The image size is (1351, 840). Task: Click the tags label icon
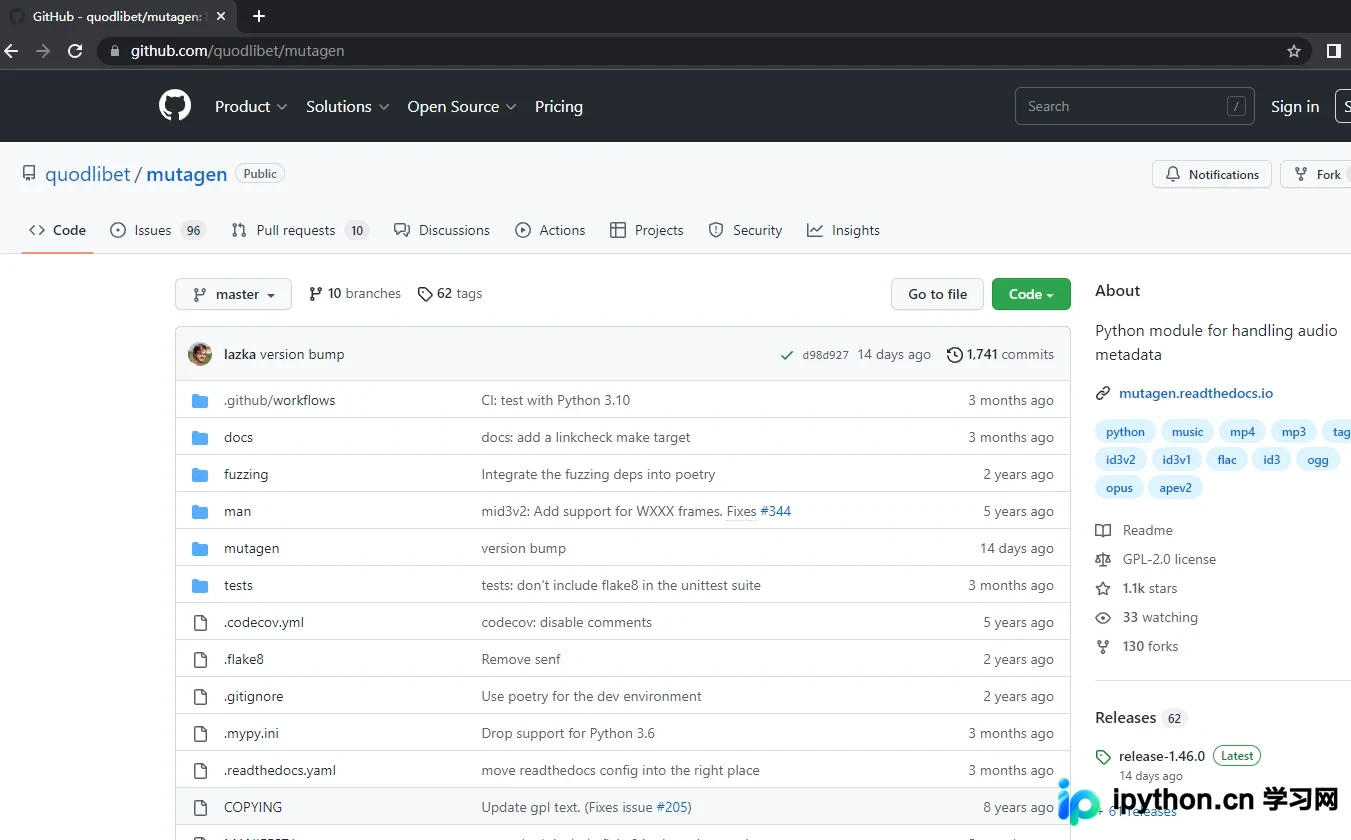point(425,294)
